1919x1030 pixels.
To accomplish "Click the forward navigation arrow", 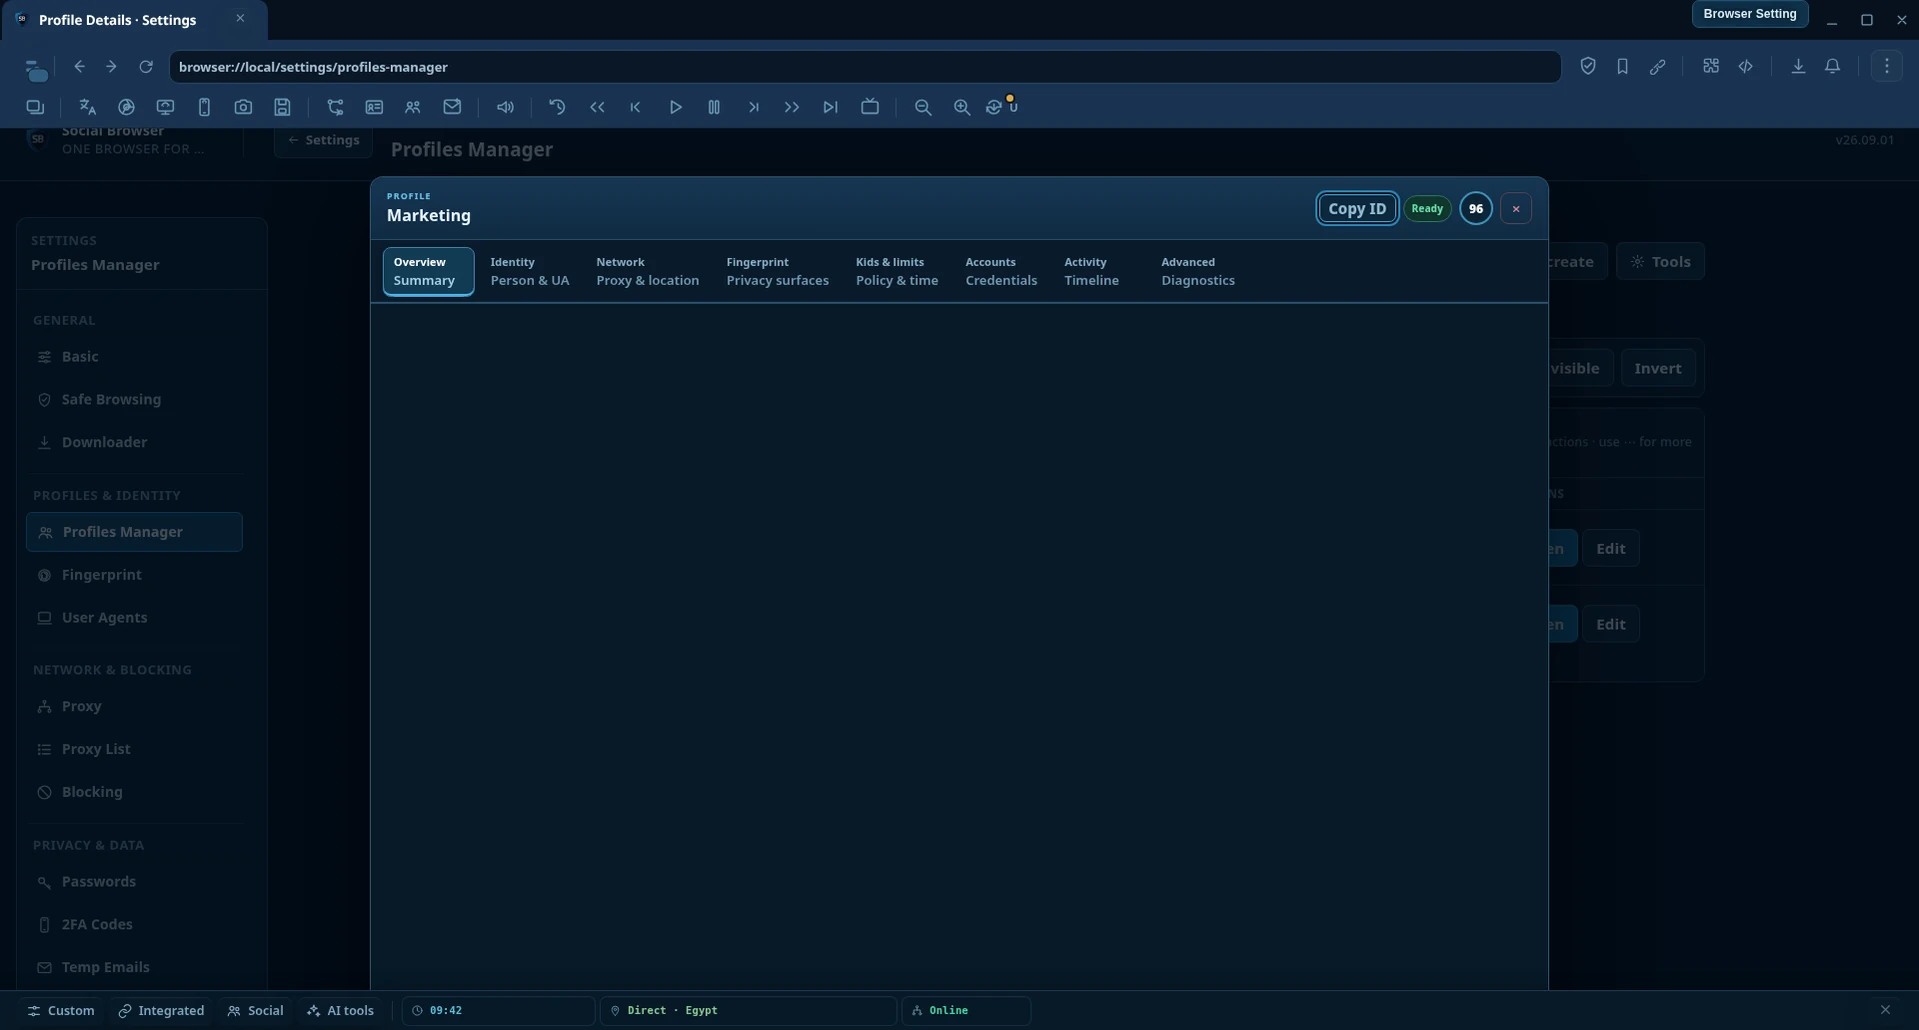I will 111,66.
